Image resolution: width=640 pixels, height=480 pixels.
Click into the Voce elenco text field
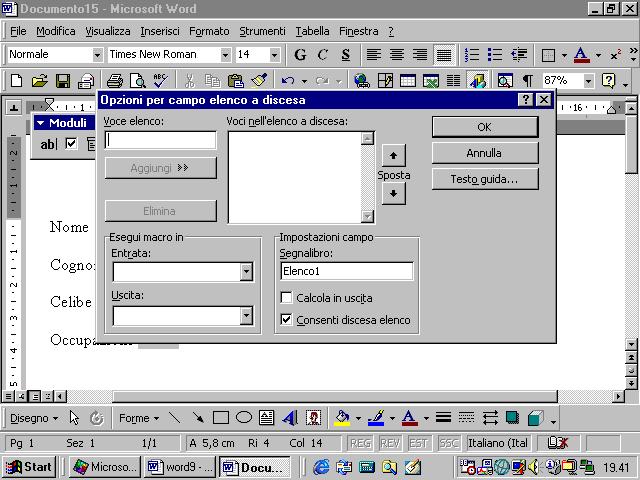pyautogui.click(x=160, y=140)
